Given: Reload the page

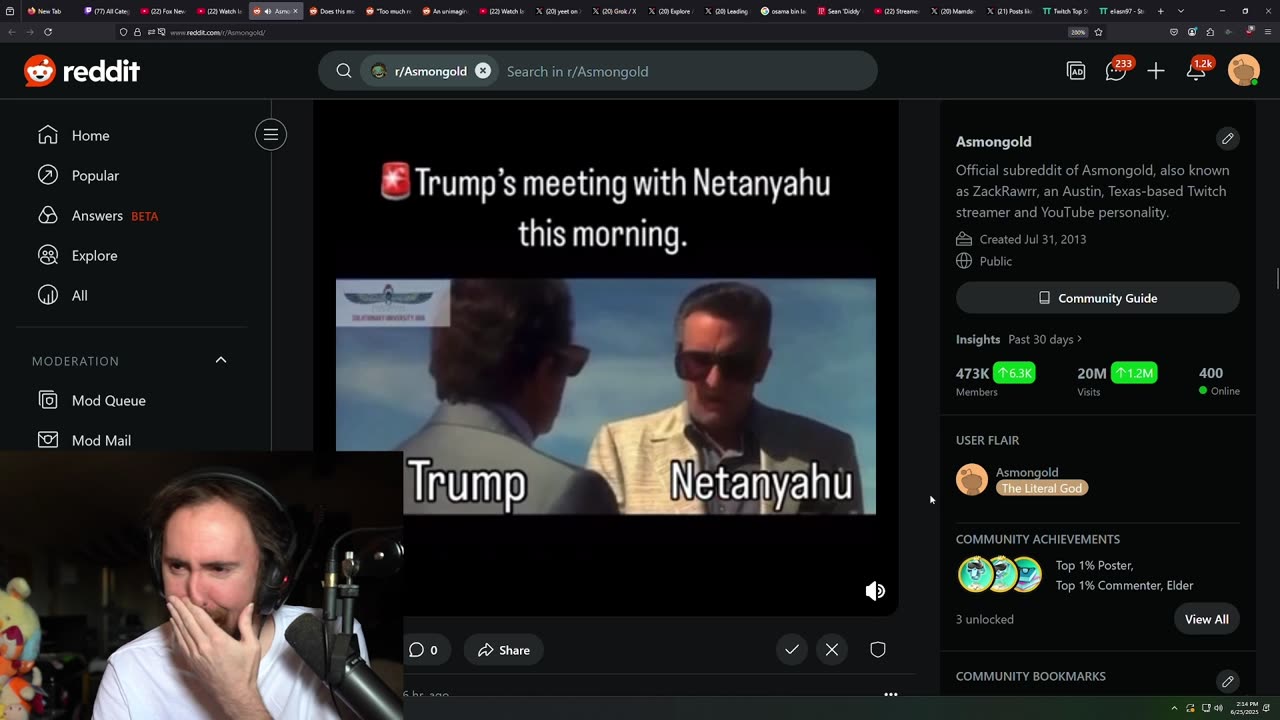Looking at the screenshot, I should 47,32.
